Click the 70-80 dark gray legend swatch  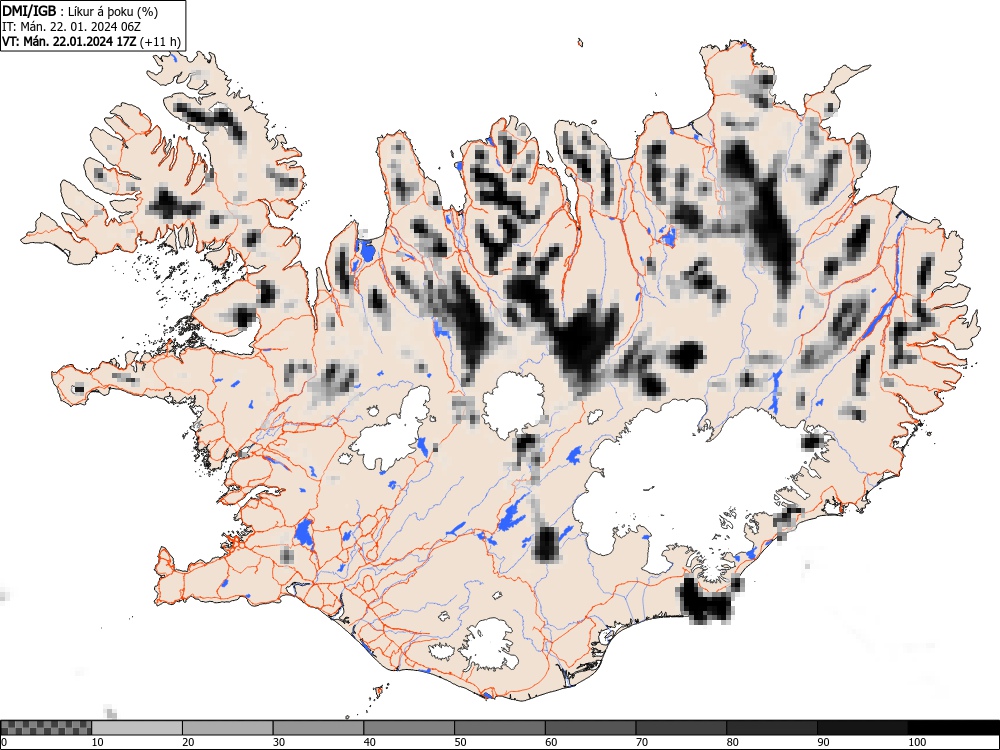680,728
